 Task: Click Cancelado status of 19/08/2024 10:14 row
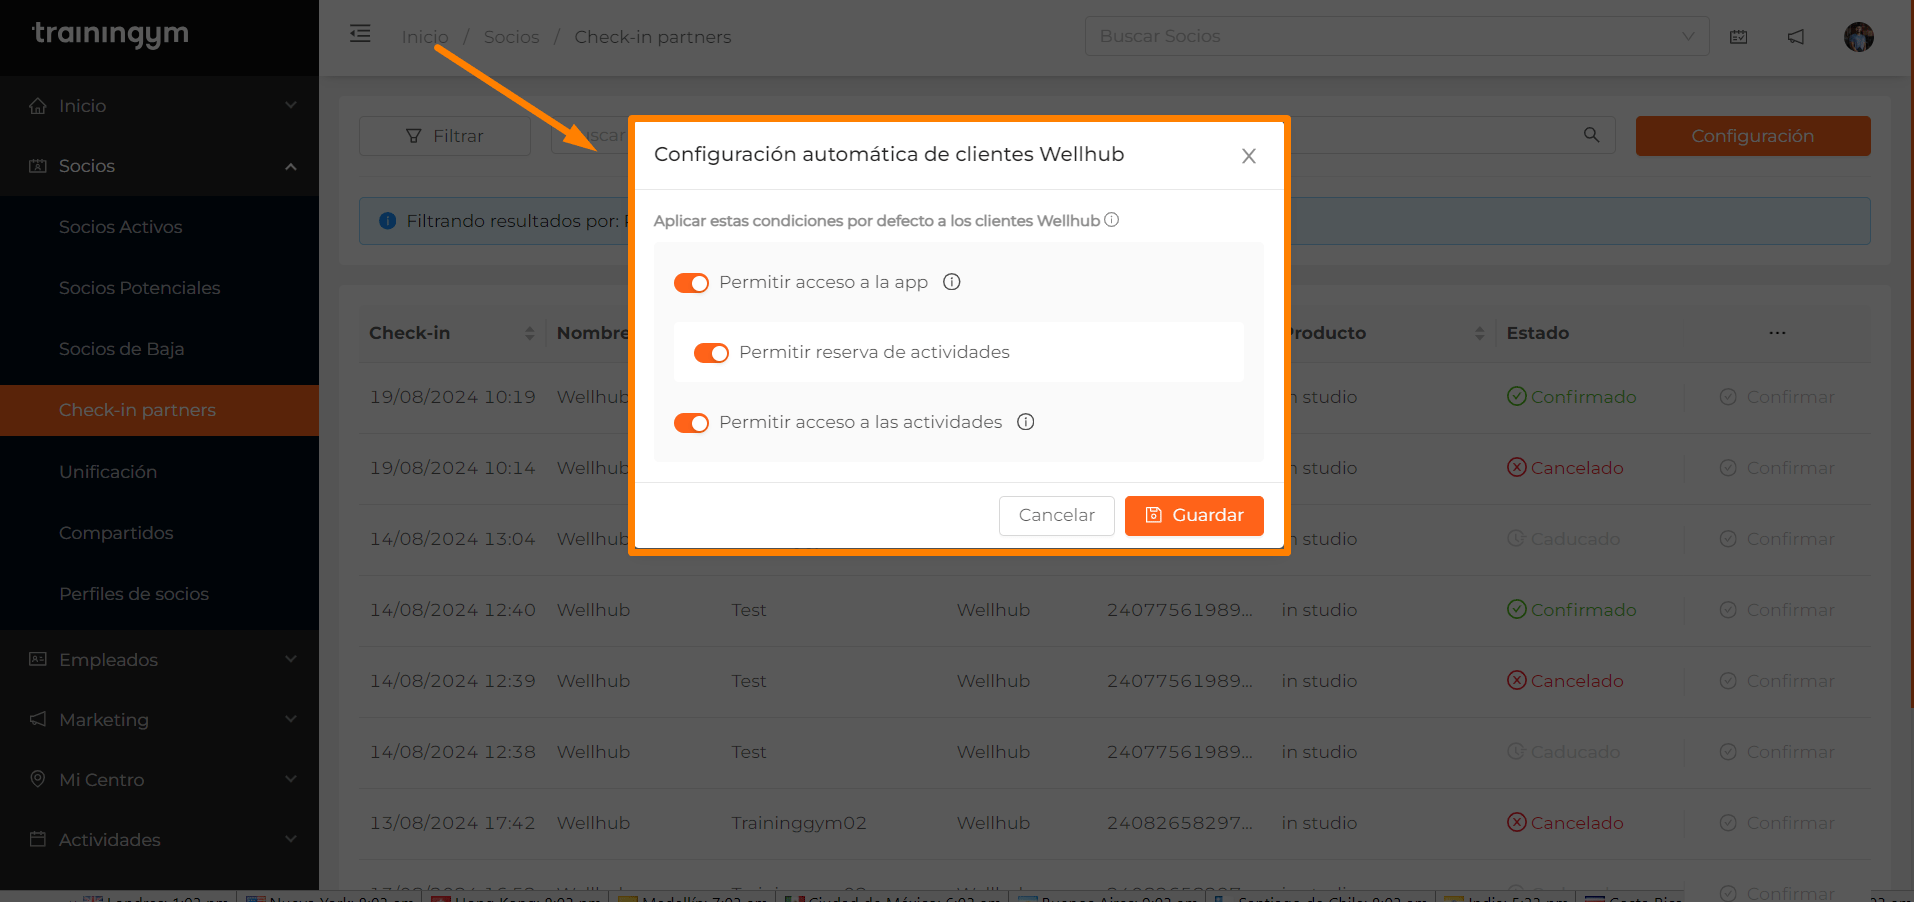(1566, 468)
